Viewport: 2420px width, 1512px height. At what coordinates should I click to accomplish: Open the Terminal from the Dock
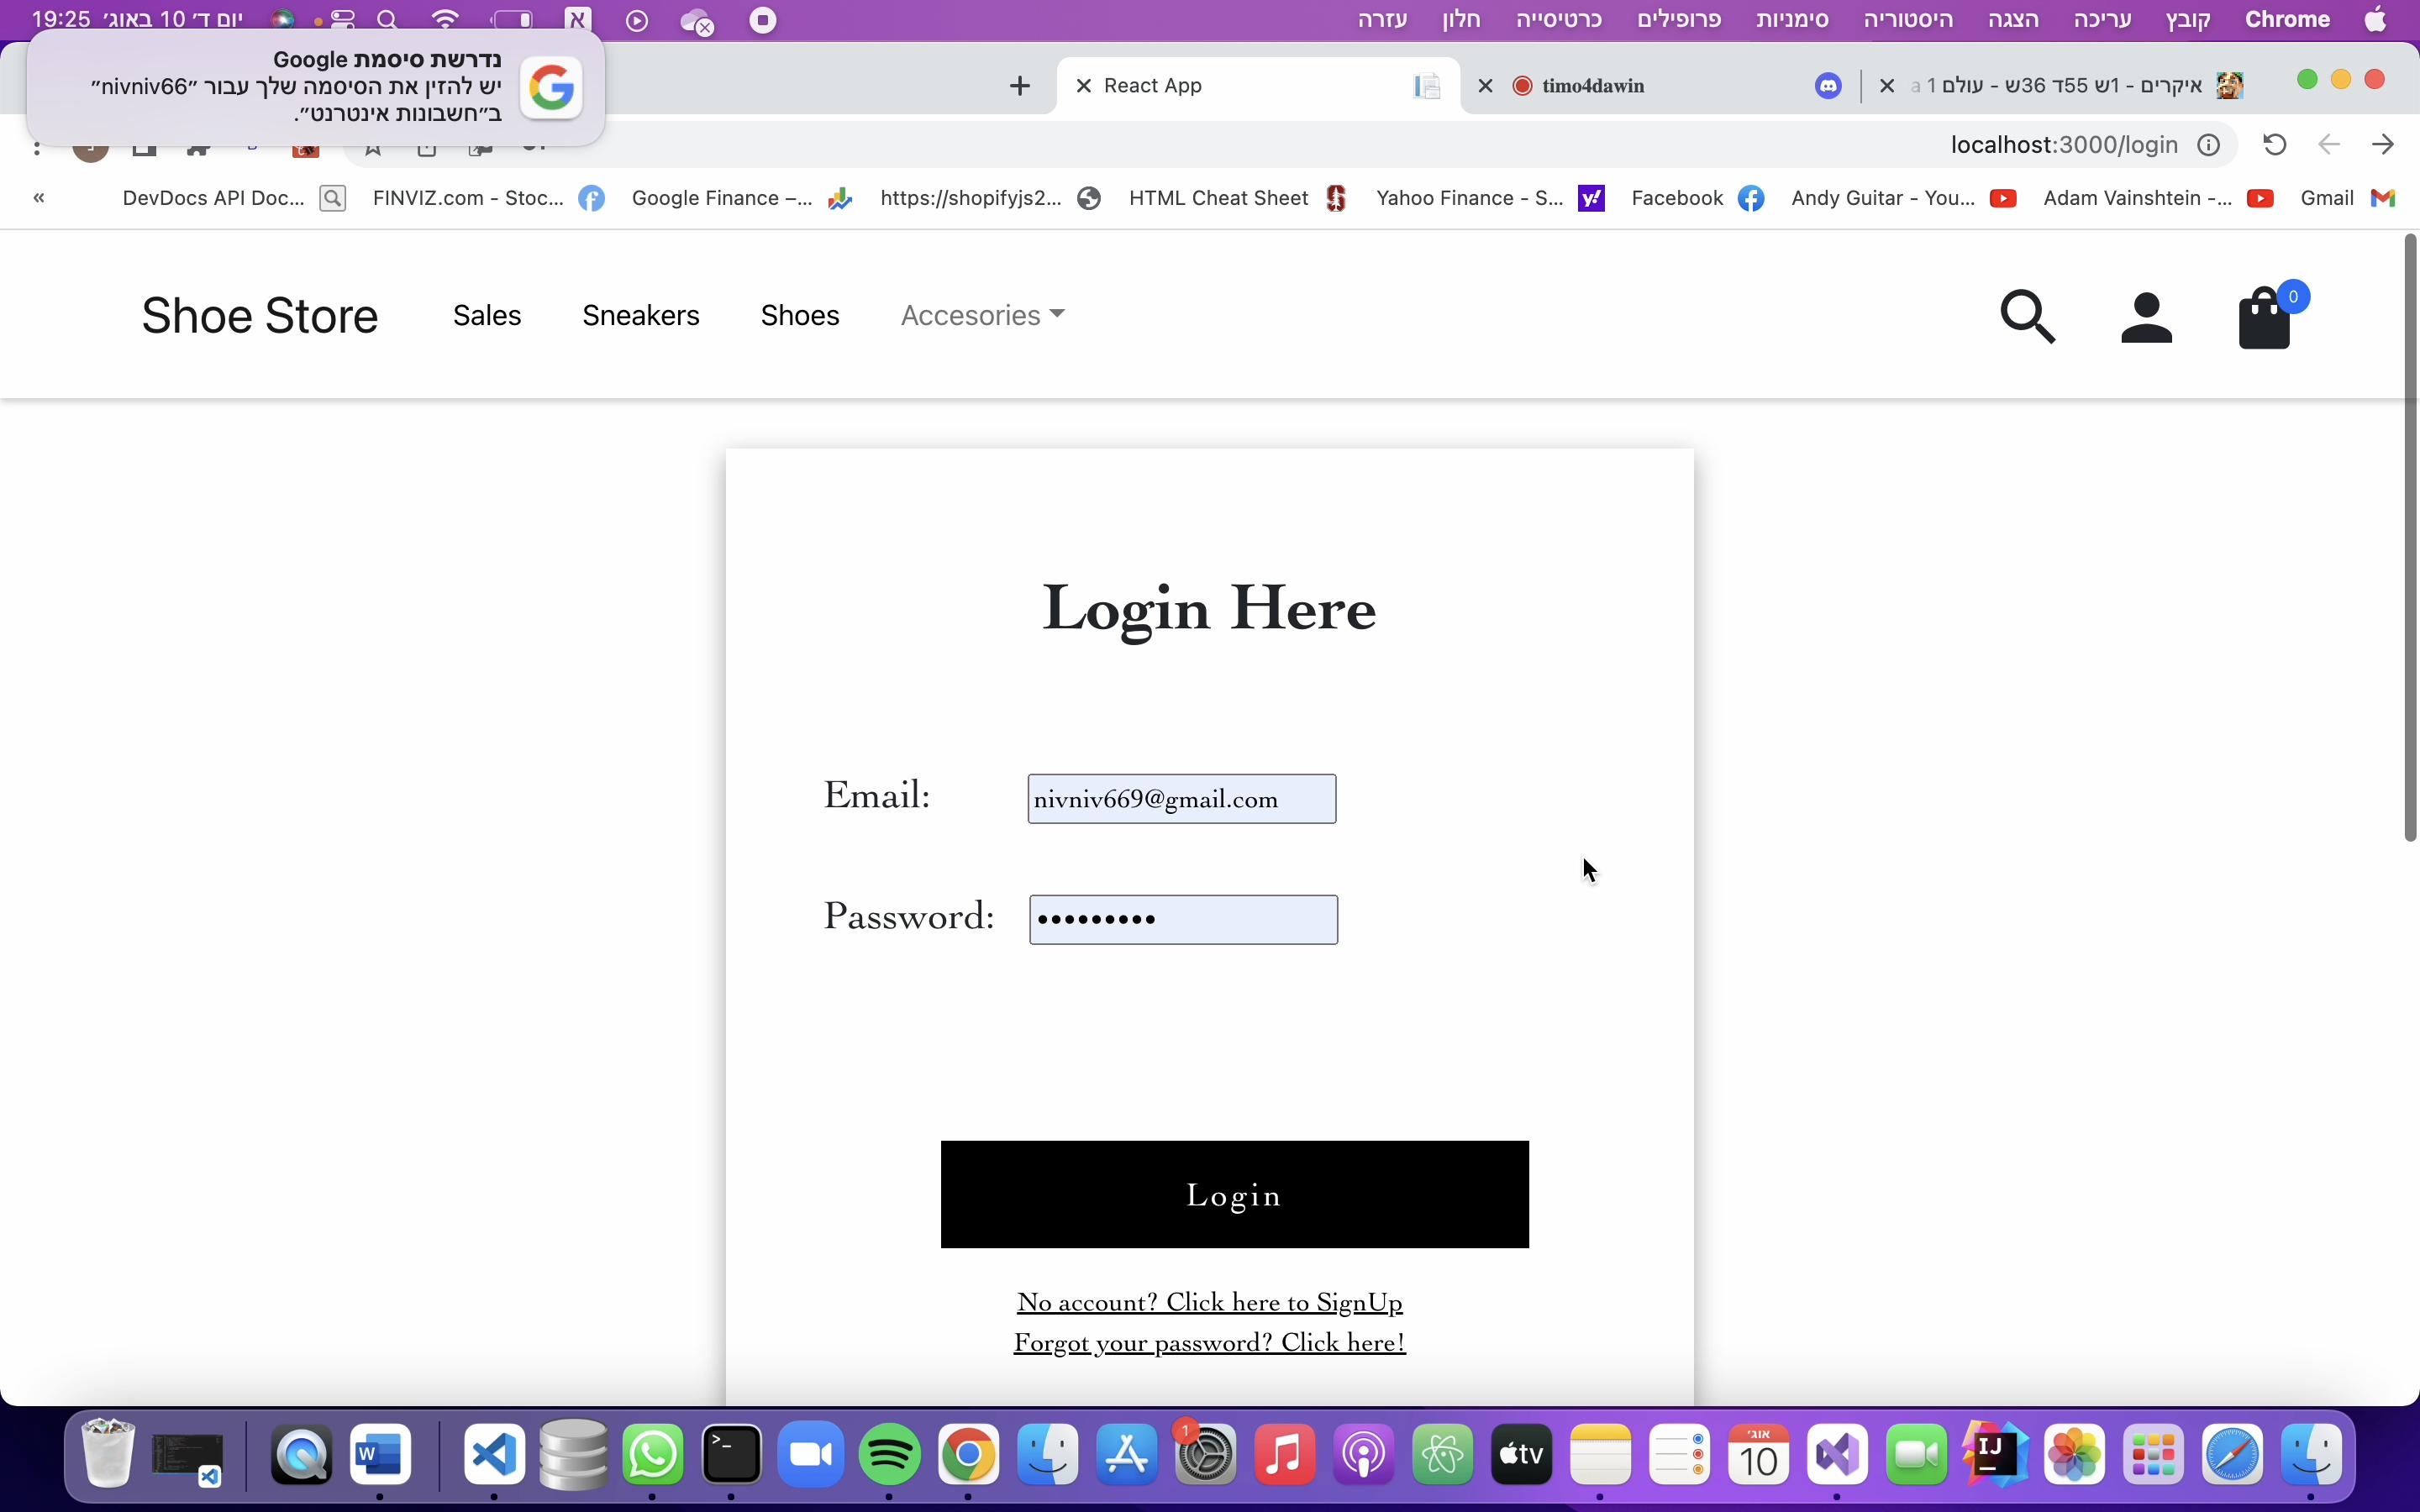tap(731, 1457)
